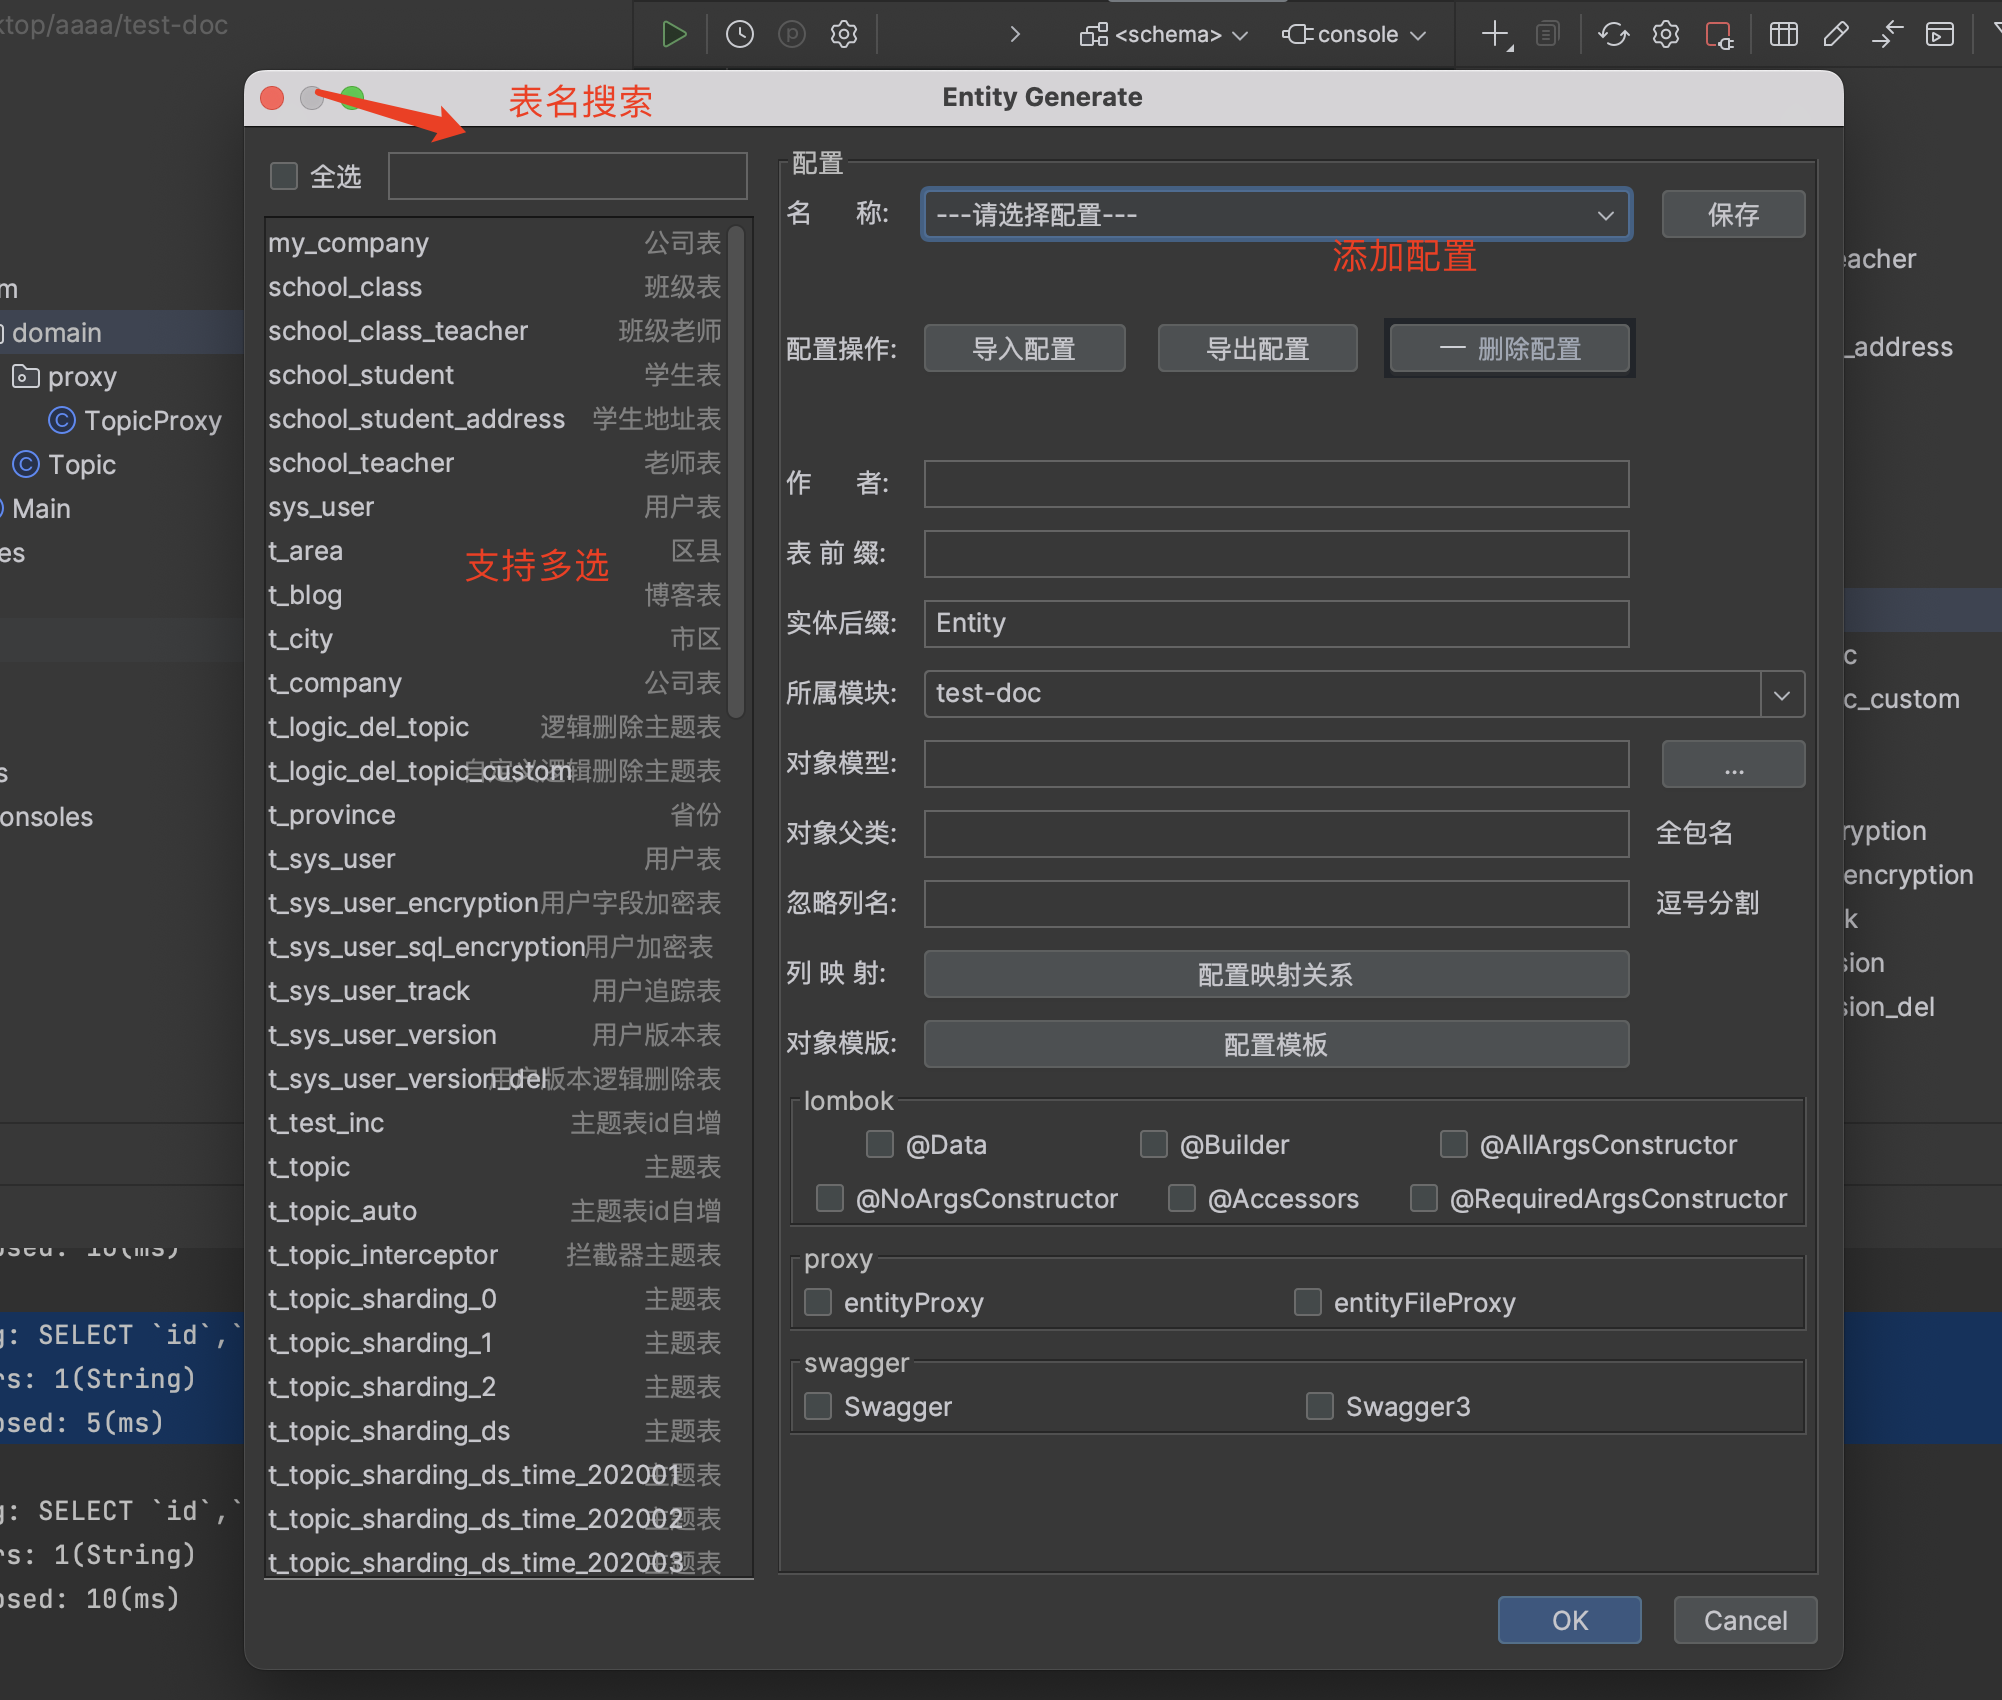Focus the table name search field
The image size is (2002, 1700).
[567, 176]
